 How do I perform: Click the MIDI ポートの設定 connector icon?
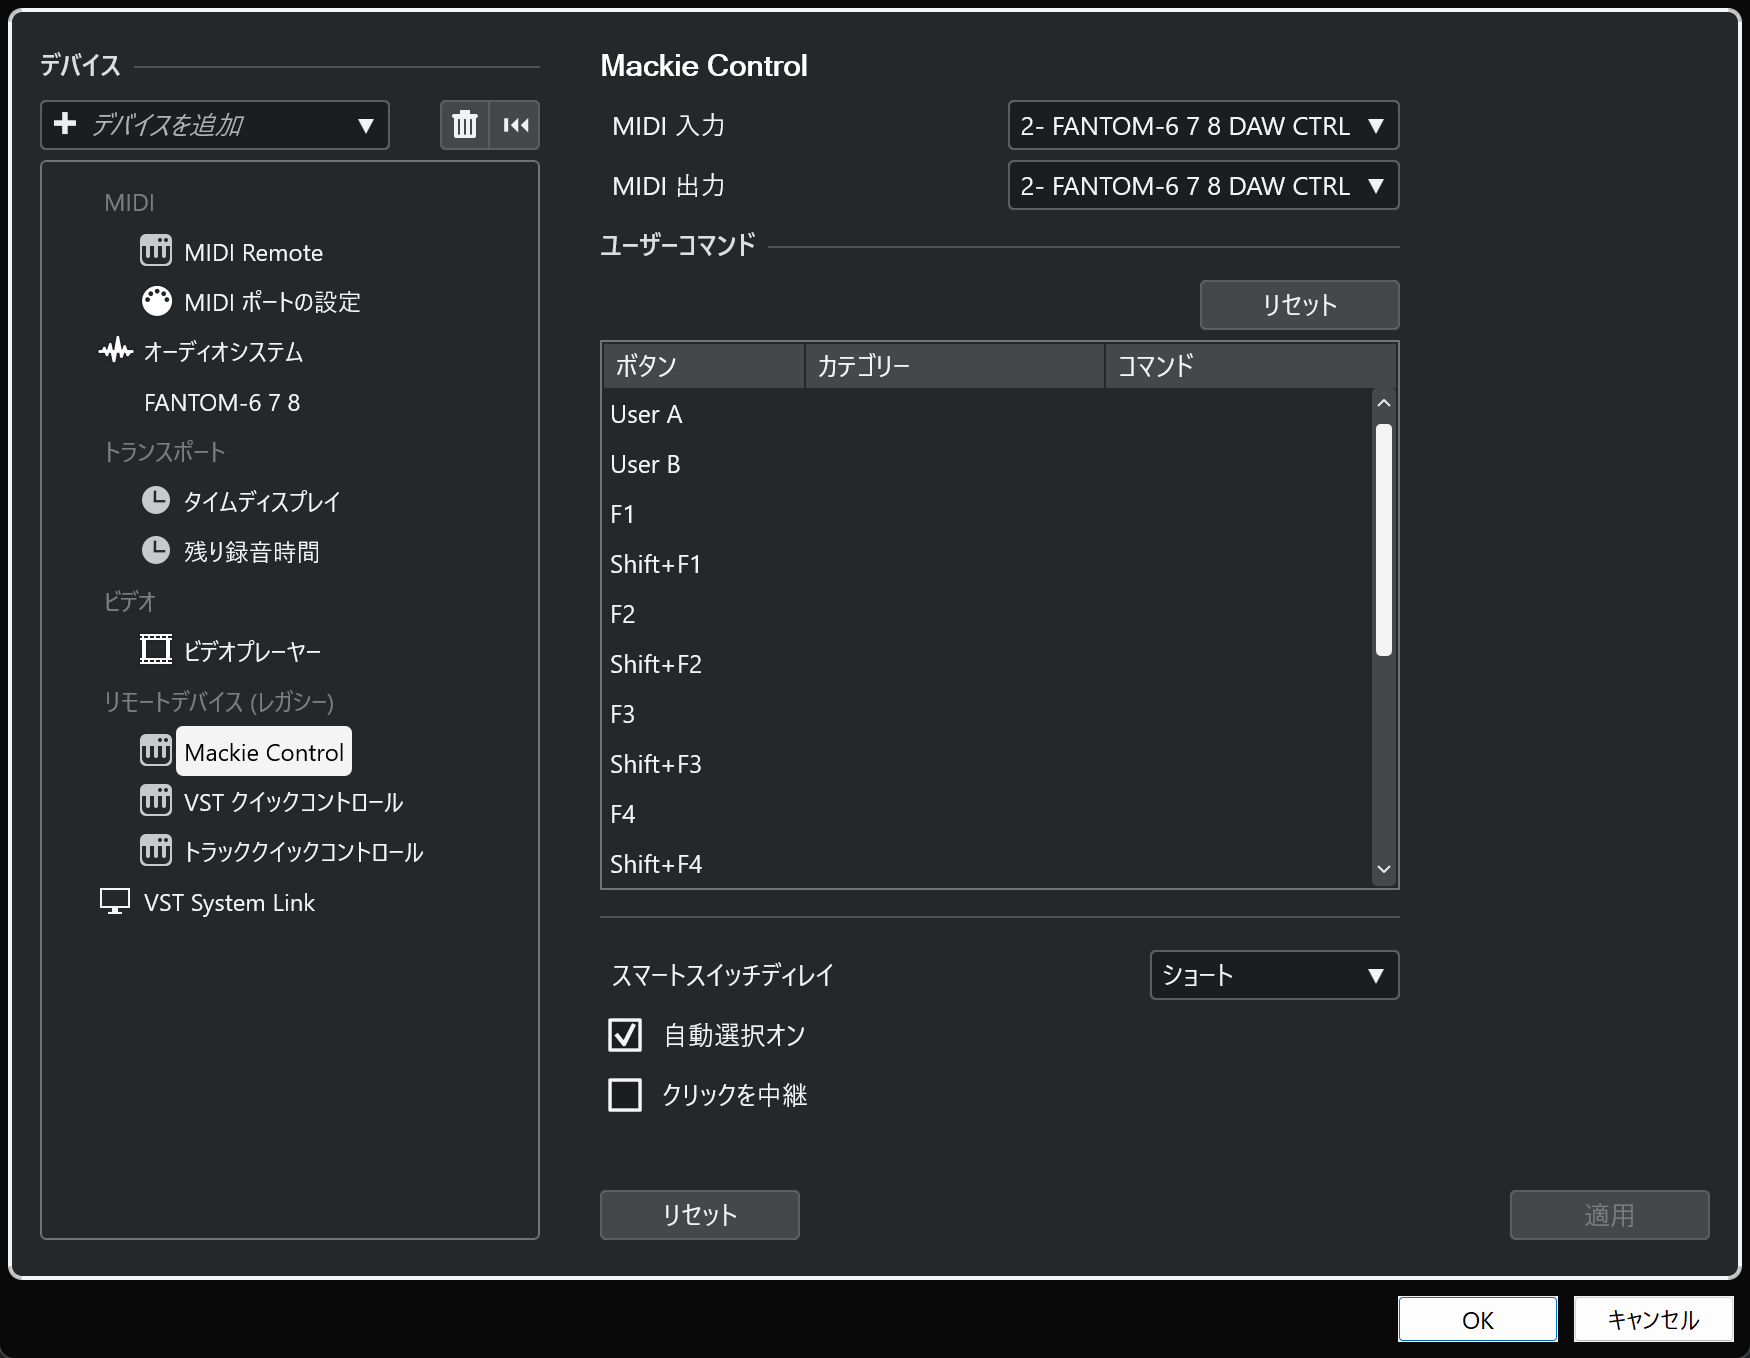pyautogui.click(x=156, y=301)
